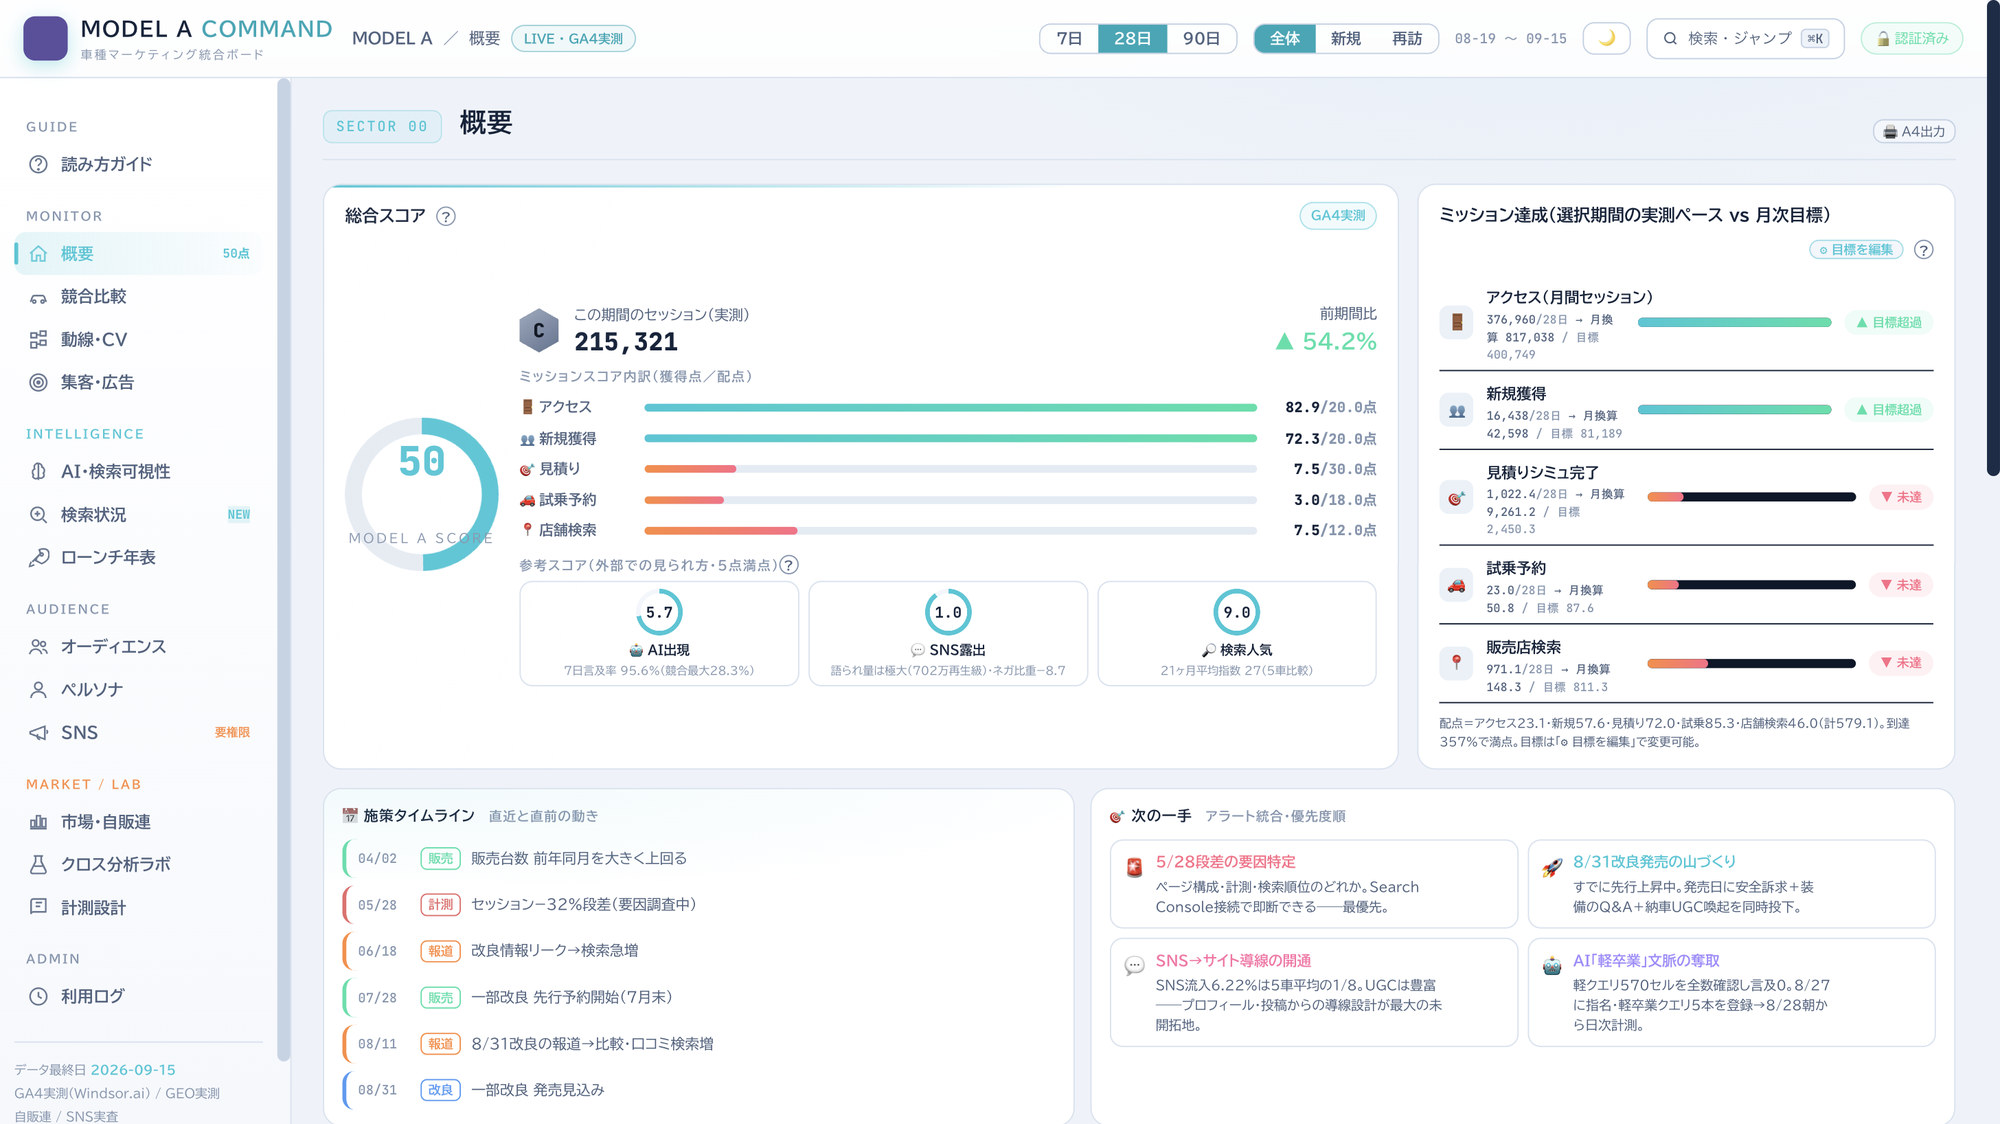This screenshot has width=2000, height=1124.
Task: Toggle dark mode with the moon button
Action: coord(1606,38)
